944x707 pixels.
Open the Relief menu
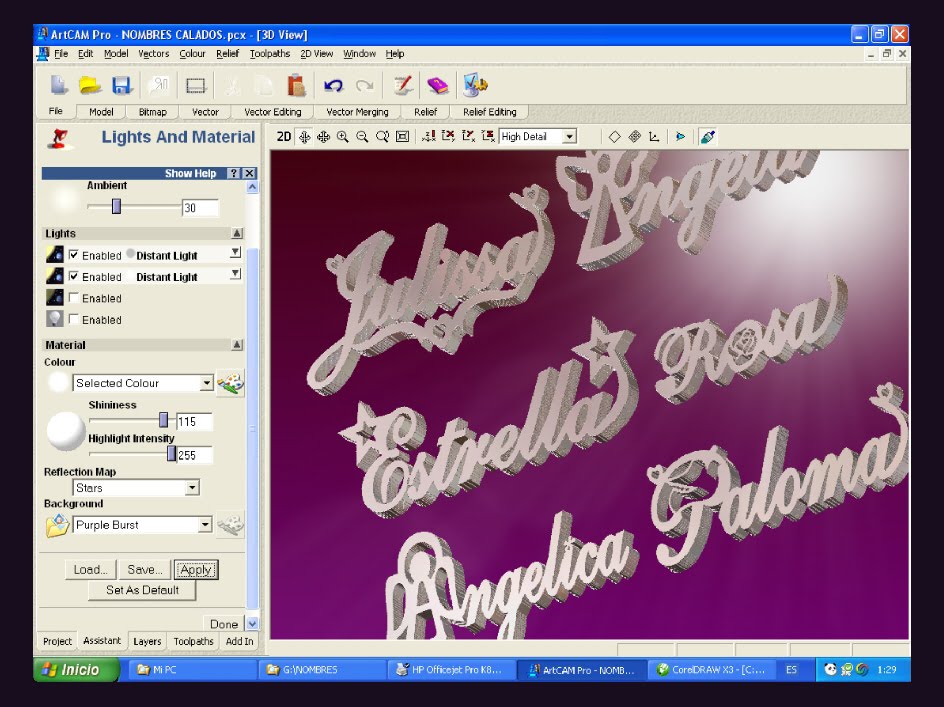pyautogui.click(x=228, y=54)
